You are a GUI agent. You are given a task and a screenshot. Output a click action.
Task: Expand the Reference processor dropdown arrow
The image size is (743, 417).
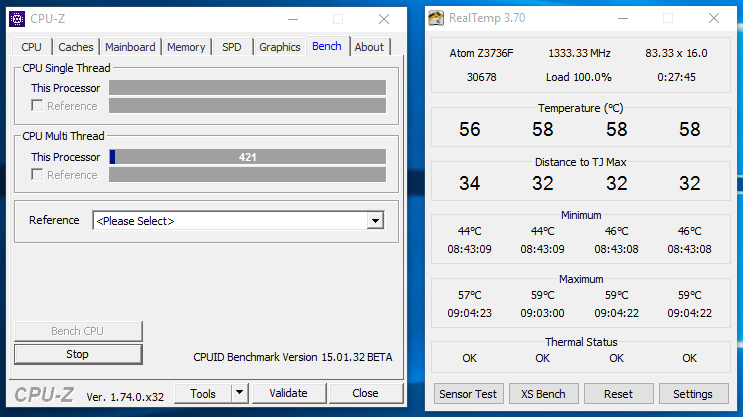coord(375,221)
